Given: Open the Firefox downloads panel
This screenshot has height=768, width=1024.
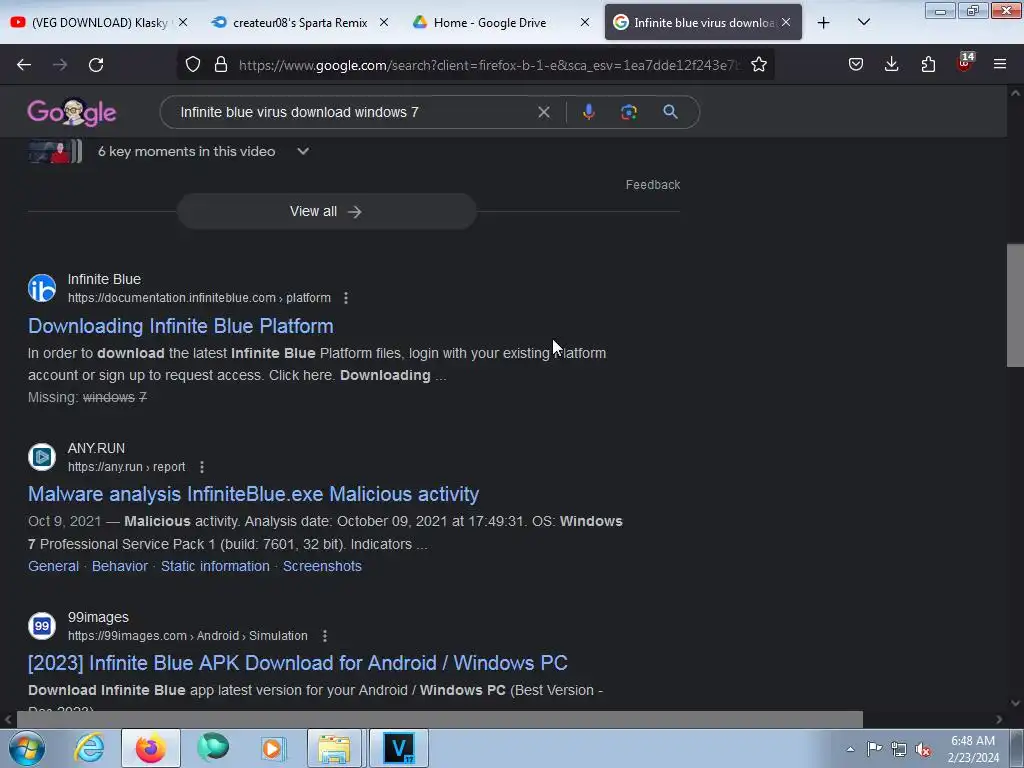Looking at the screenshot, I should coord(891,64).
